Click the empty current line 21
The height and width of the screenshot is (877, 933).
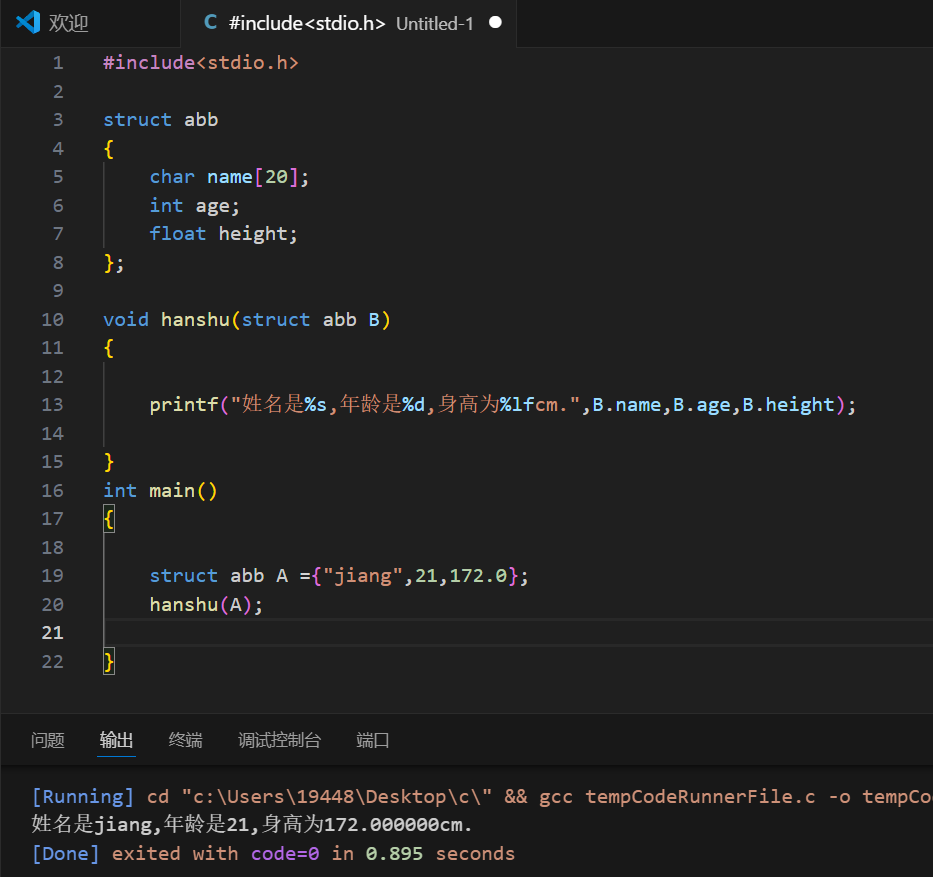(518, 633)
